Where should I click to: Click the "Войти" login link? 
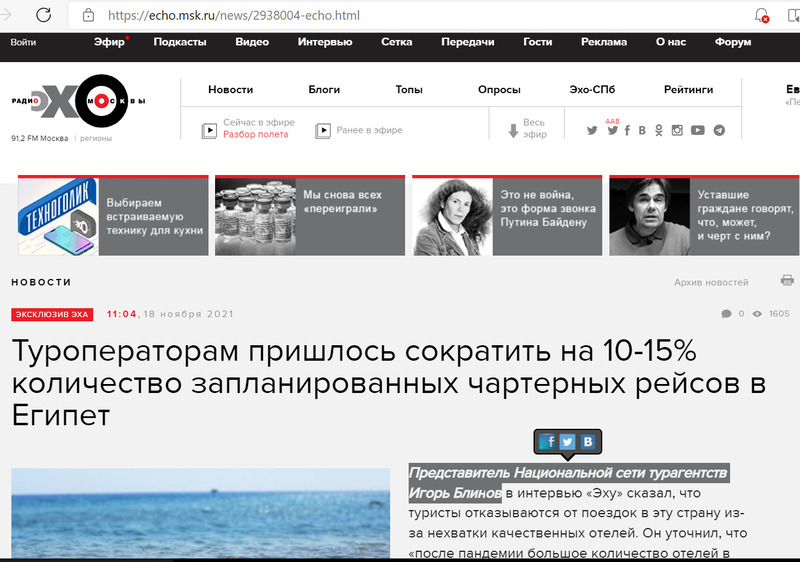23,42
